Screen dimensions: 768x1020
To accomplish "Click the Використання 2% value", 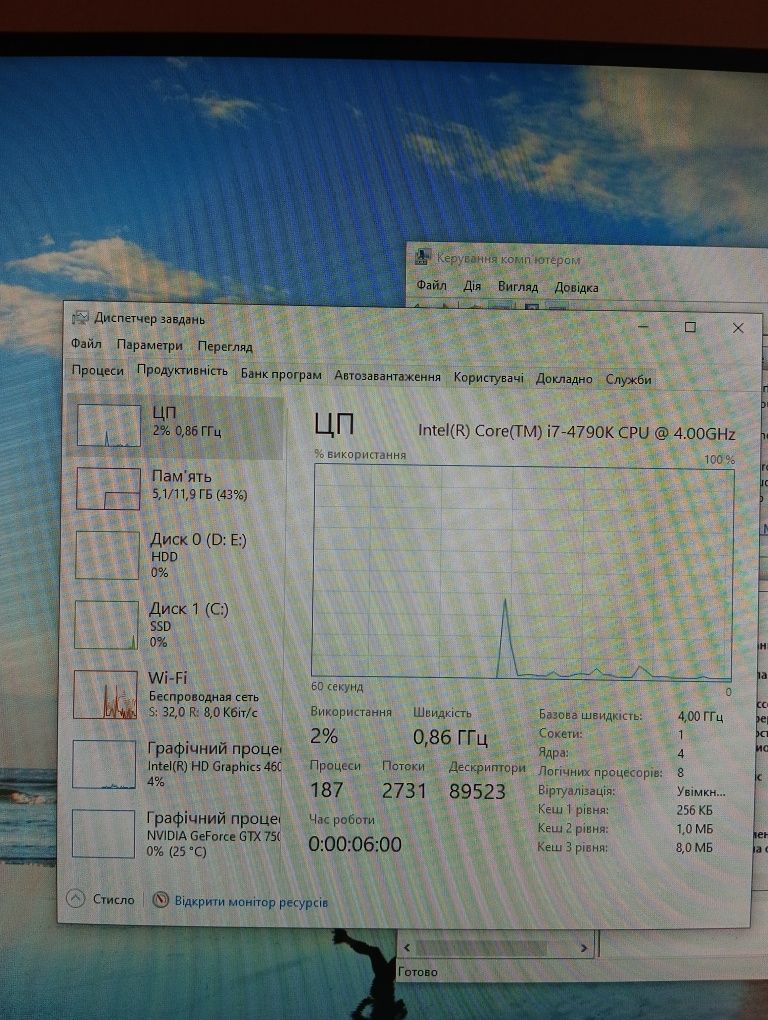I will pyautogui.click(x=324, y=736).
